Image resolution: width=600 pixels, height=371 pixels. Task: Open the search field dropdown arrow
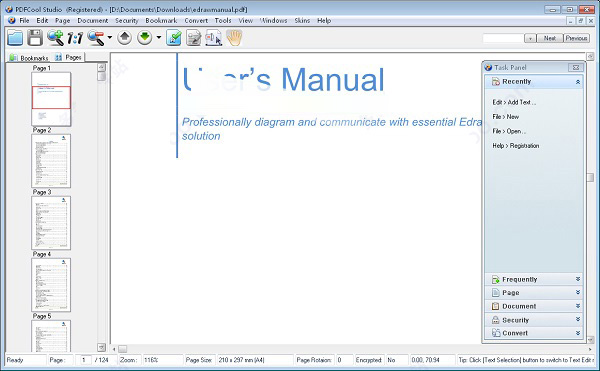point(530,38)
